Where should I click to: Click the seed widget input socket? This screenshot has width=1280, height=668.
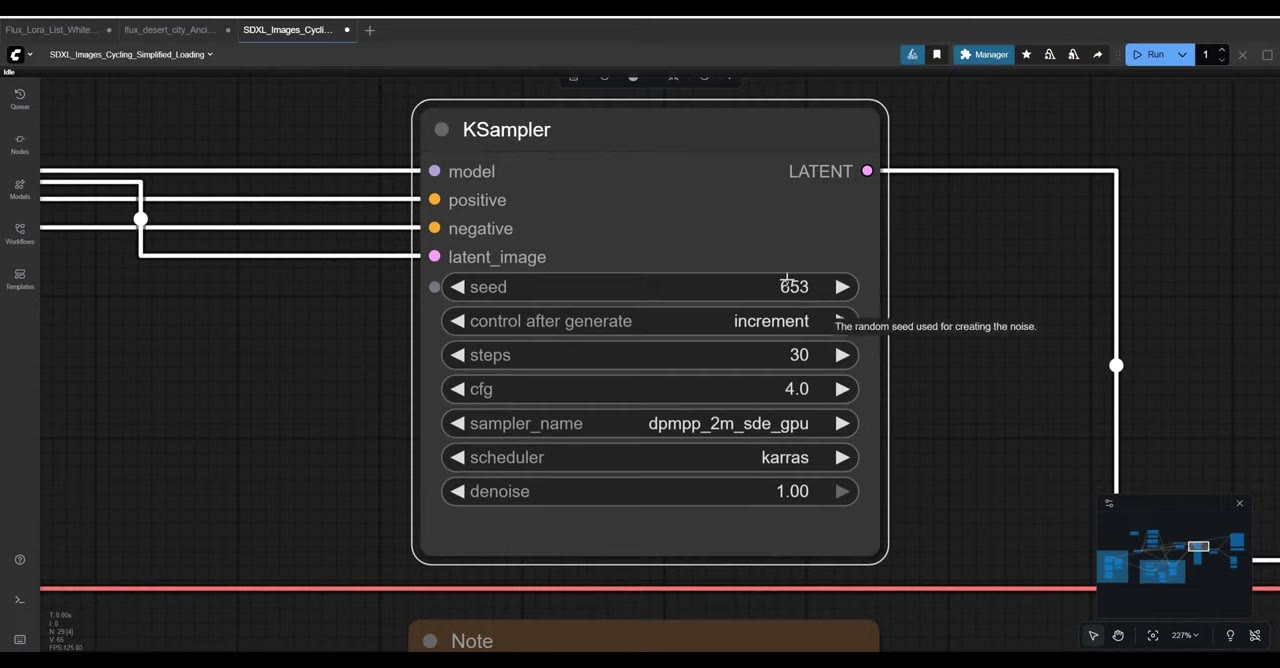point(434,287)
